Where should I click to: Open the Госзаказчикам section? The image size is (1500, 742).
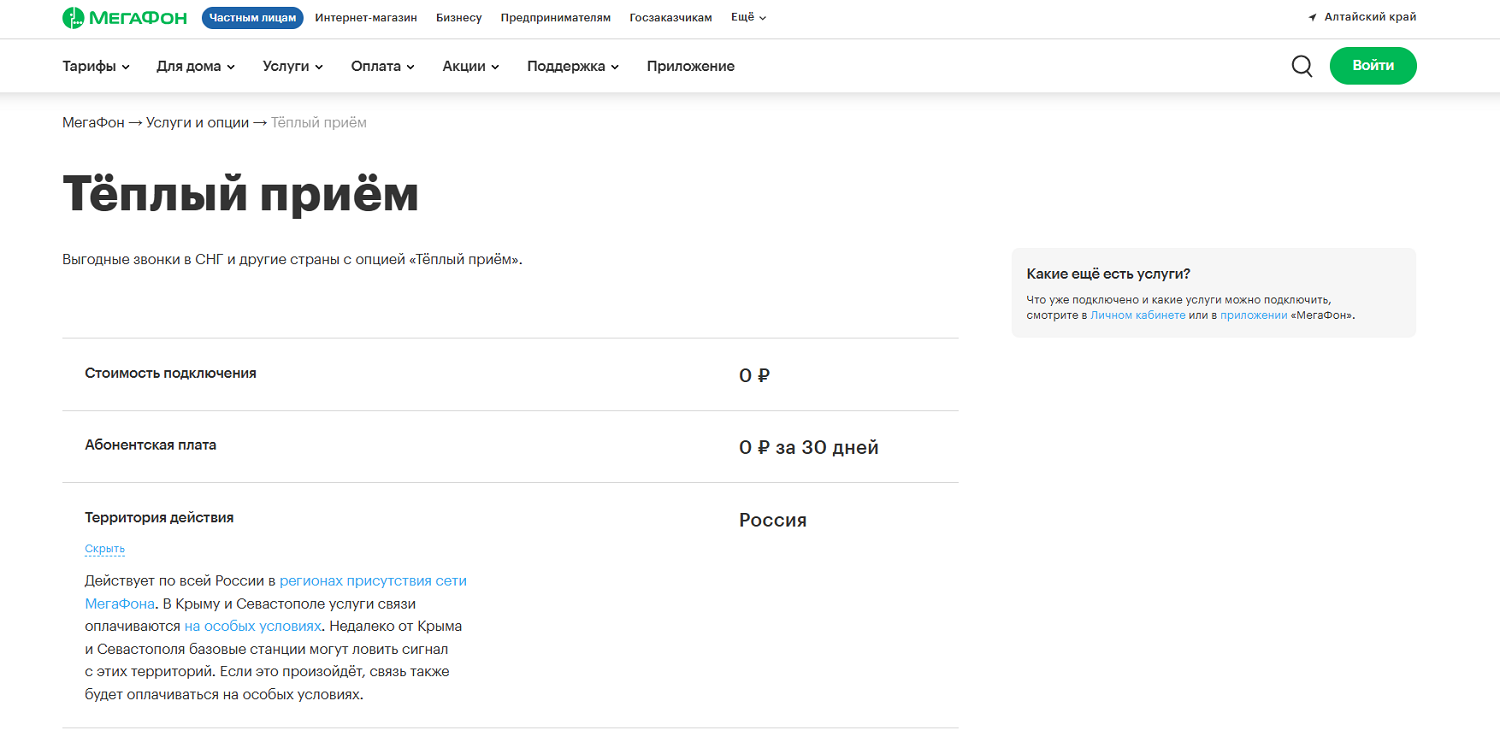click(x=671, y=18)
